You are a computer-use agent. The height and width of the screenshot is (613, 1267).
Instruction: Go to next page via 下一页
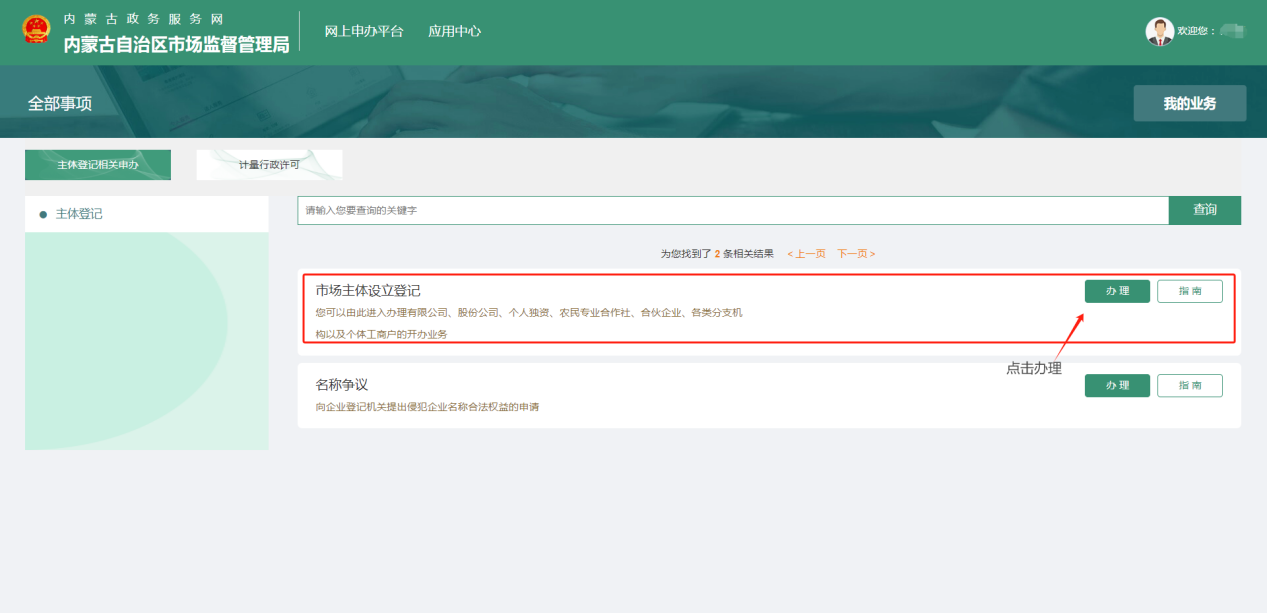856,254
